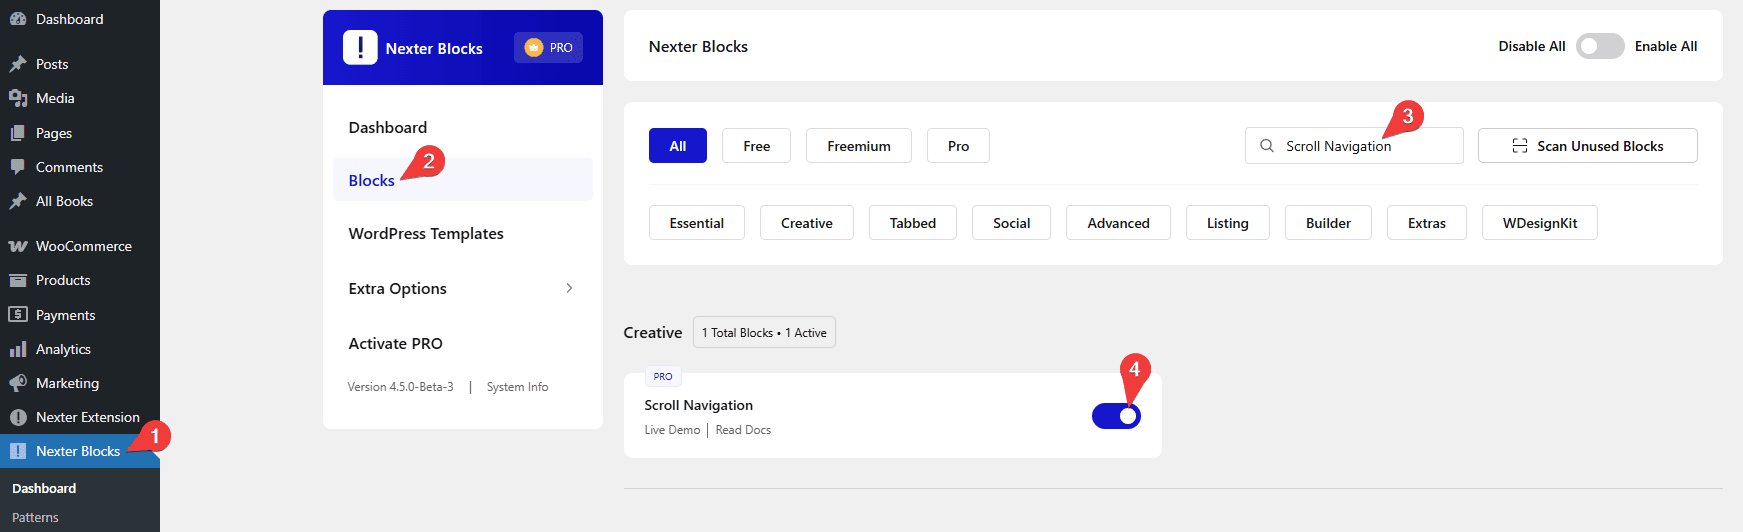
Task: Select Activate PRO menu item
Action: point(396,343)
